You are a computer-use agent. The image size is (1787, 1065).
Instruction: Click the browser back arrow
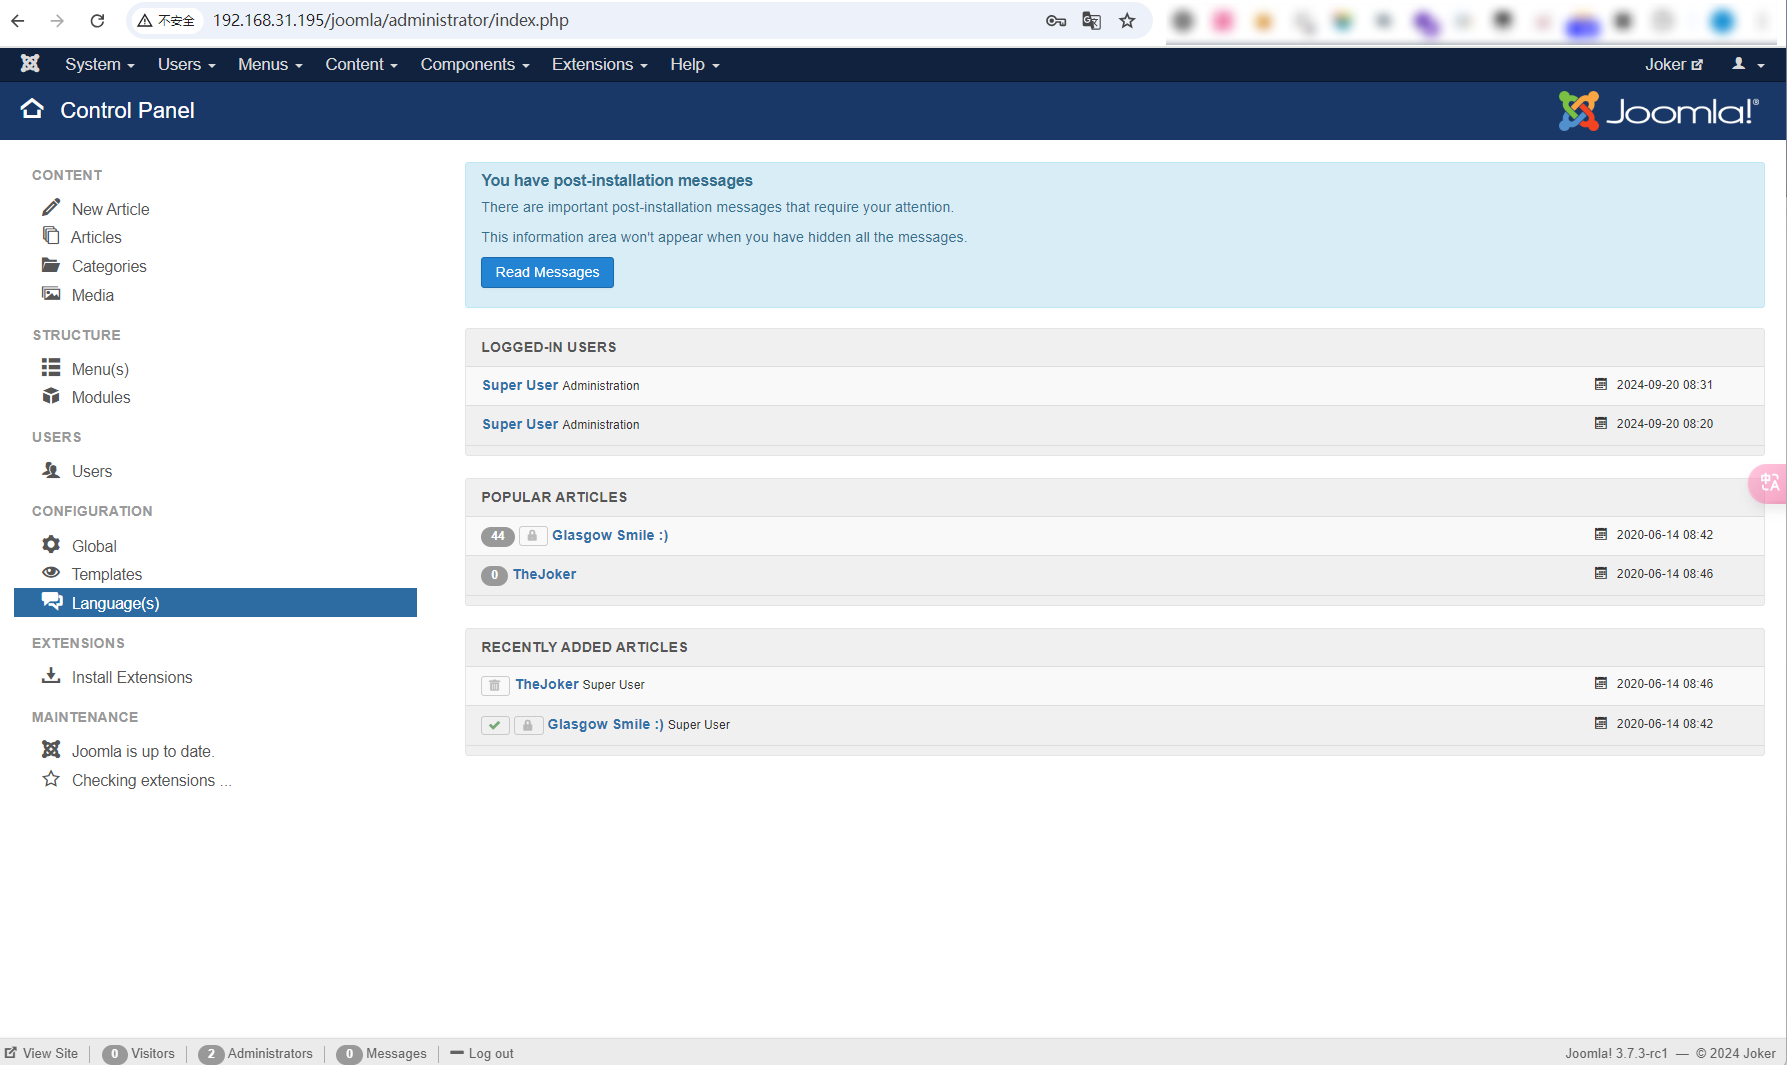click(18, 20)
